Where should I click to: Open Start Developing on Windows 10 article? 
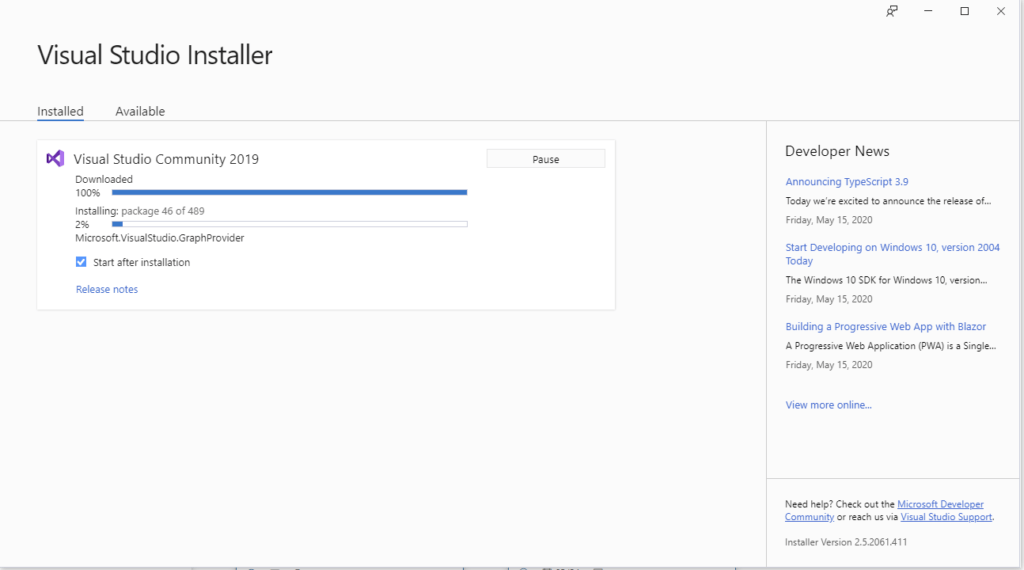(892, 248)
